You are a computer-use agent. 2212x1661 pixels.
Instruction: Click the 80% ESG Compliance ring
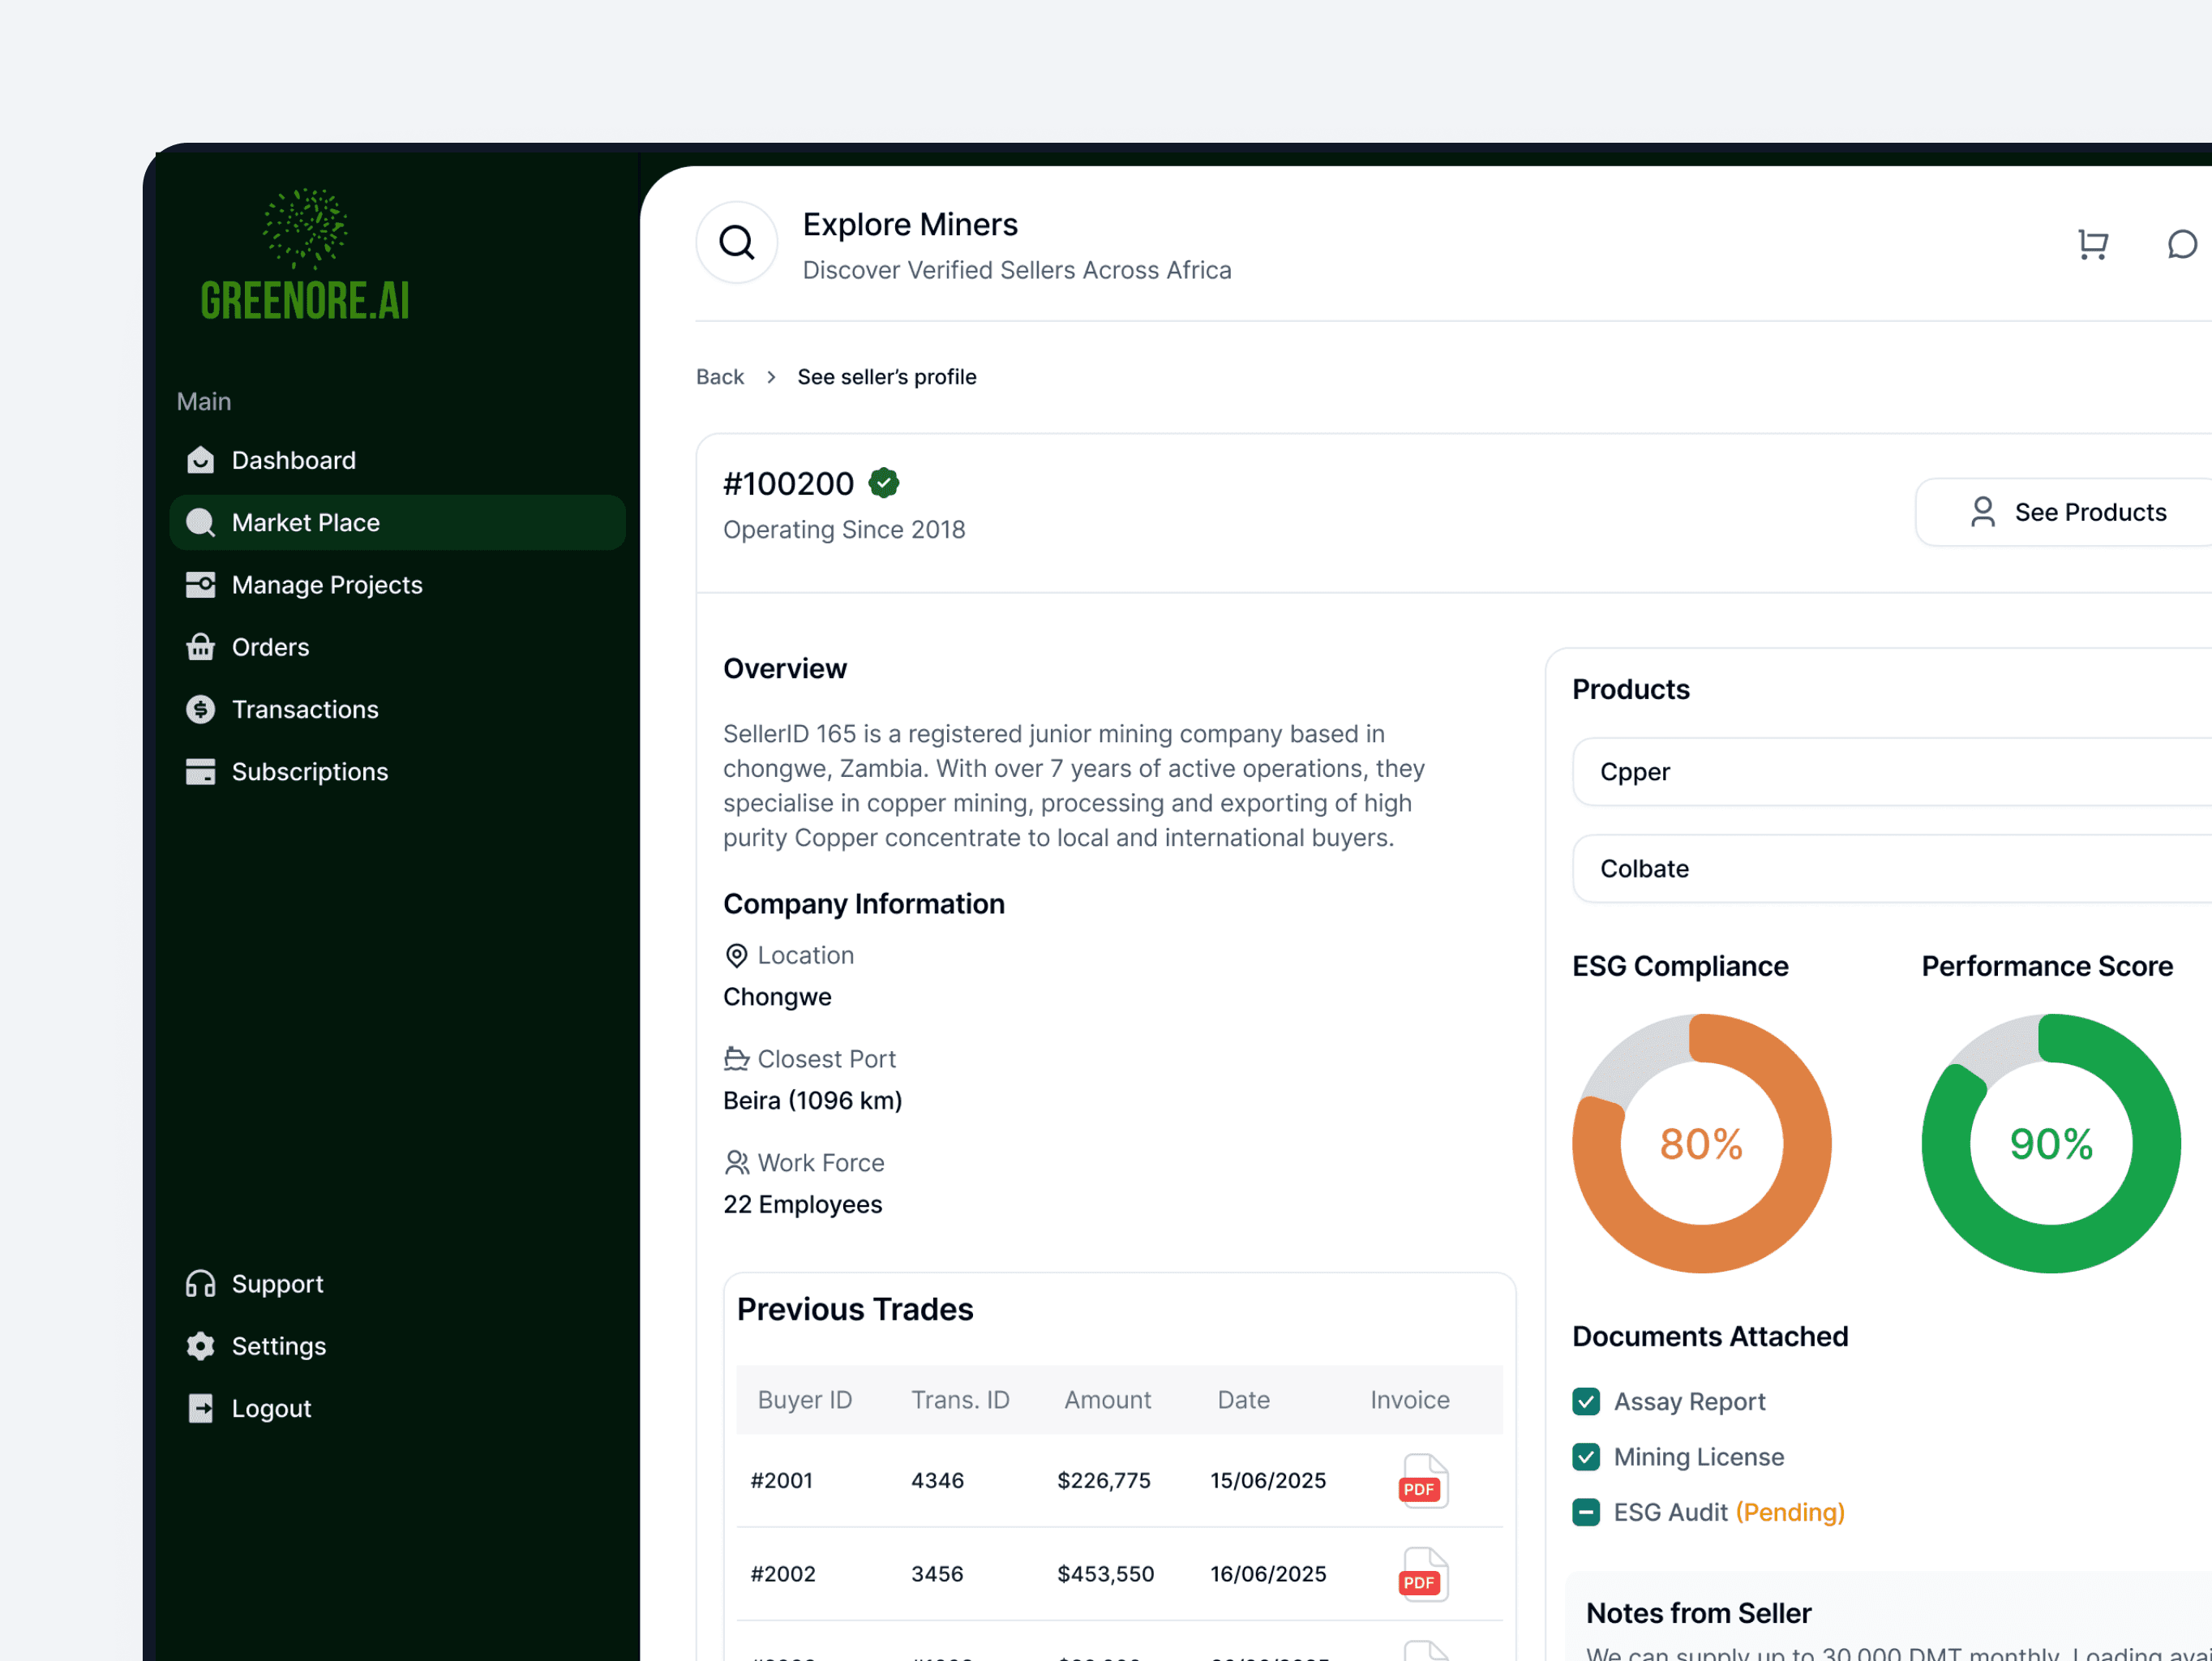click(x=1701, y=1143)
